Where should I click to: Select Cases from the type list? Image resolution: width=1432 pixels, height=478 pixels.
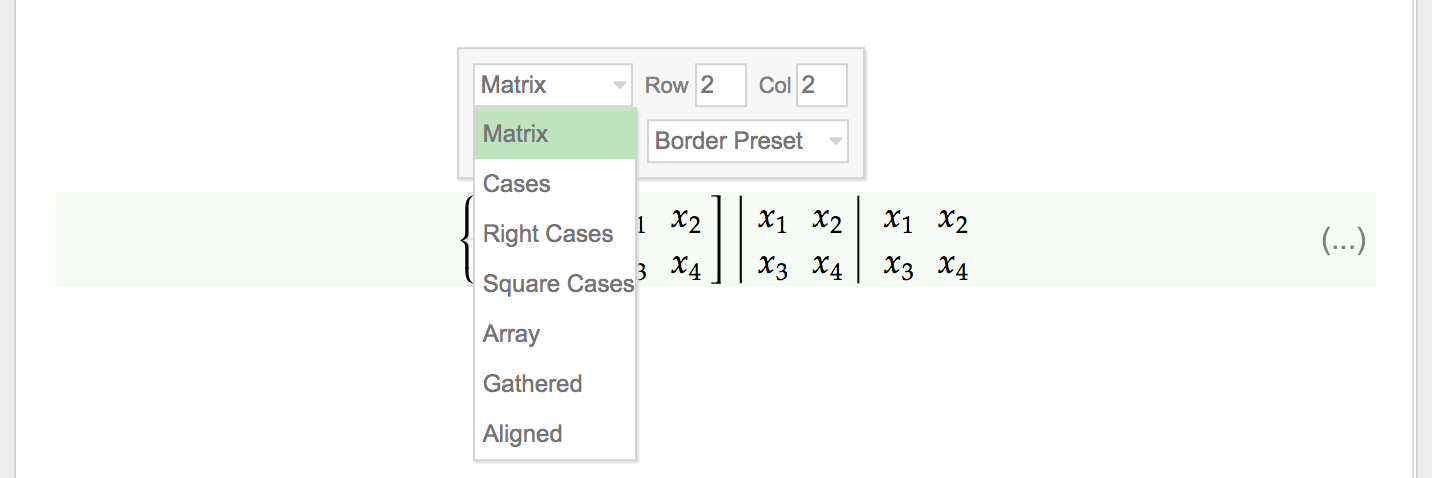click(x=555, y=184)
